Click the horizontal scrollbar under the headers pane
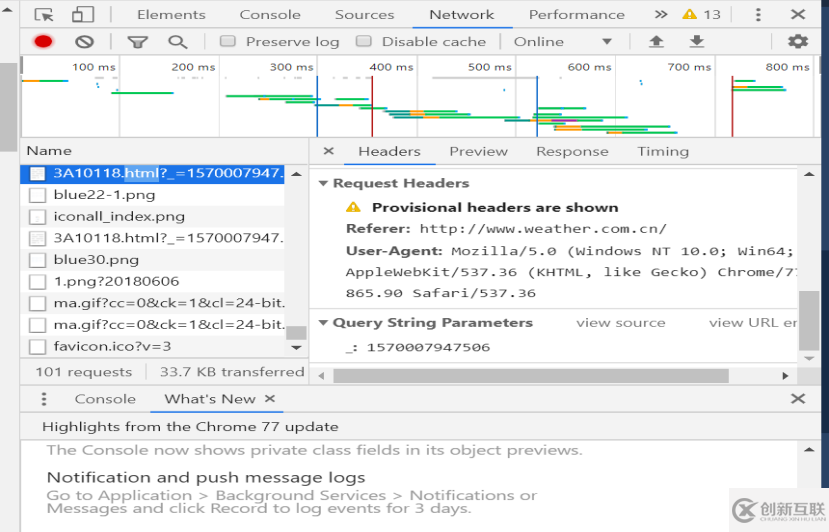Viewport: 829px width, 532px height. pos(530,376)
